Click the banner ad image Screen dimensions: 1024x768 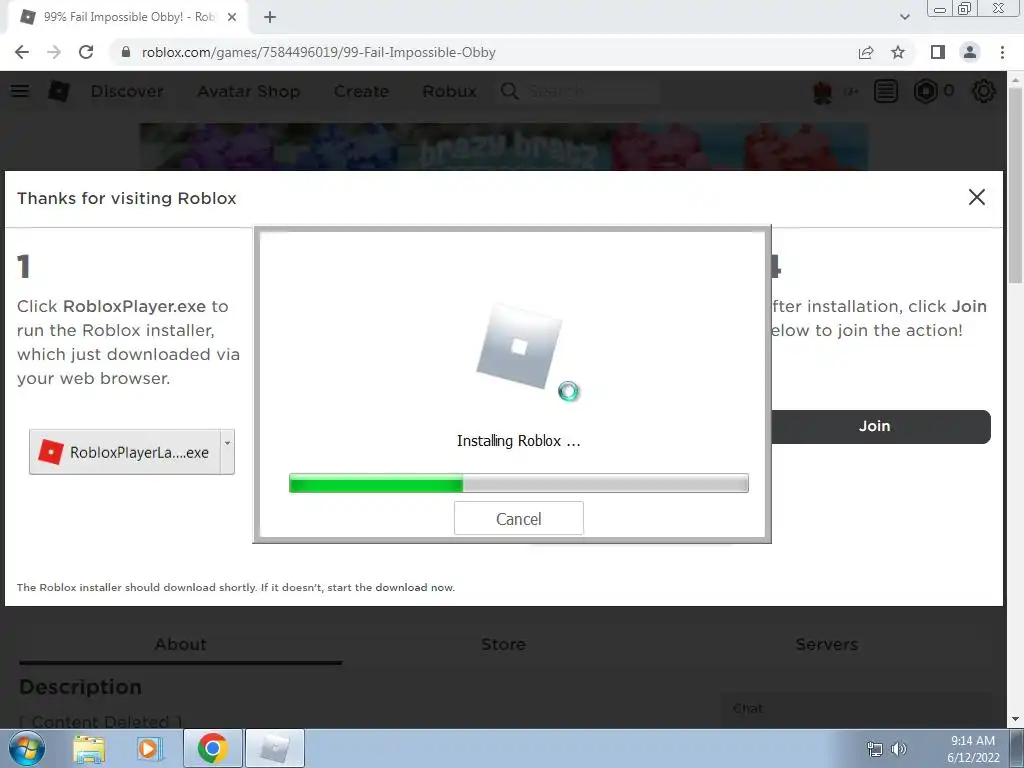[504, 148]
